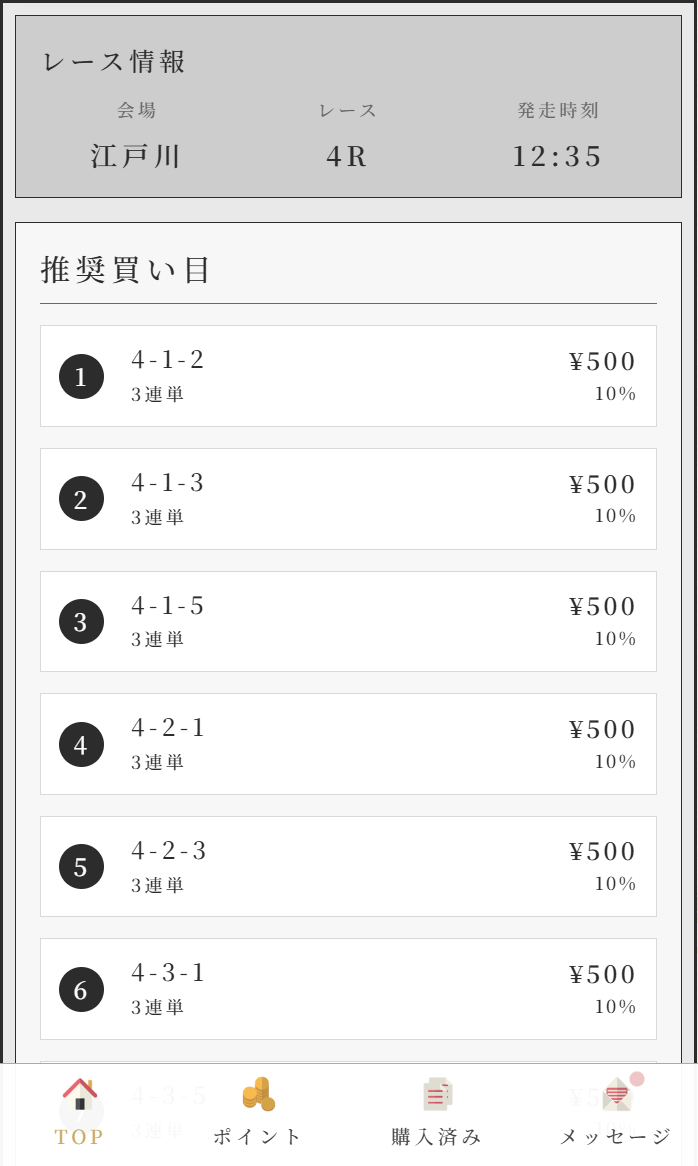Switch to the ポイント tab label
The height and width of the screenshot is (1166, 698).
point(258,1137)
